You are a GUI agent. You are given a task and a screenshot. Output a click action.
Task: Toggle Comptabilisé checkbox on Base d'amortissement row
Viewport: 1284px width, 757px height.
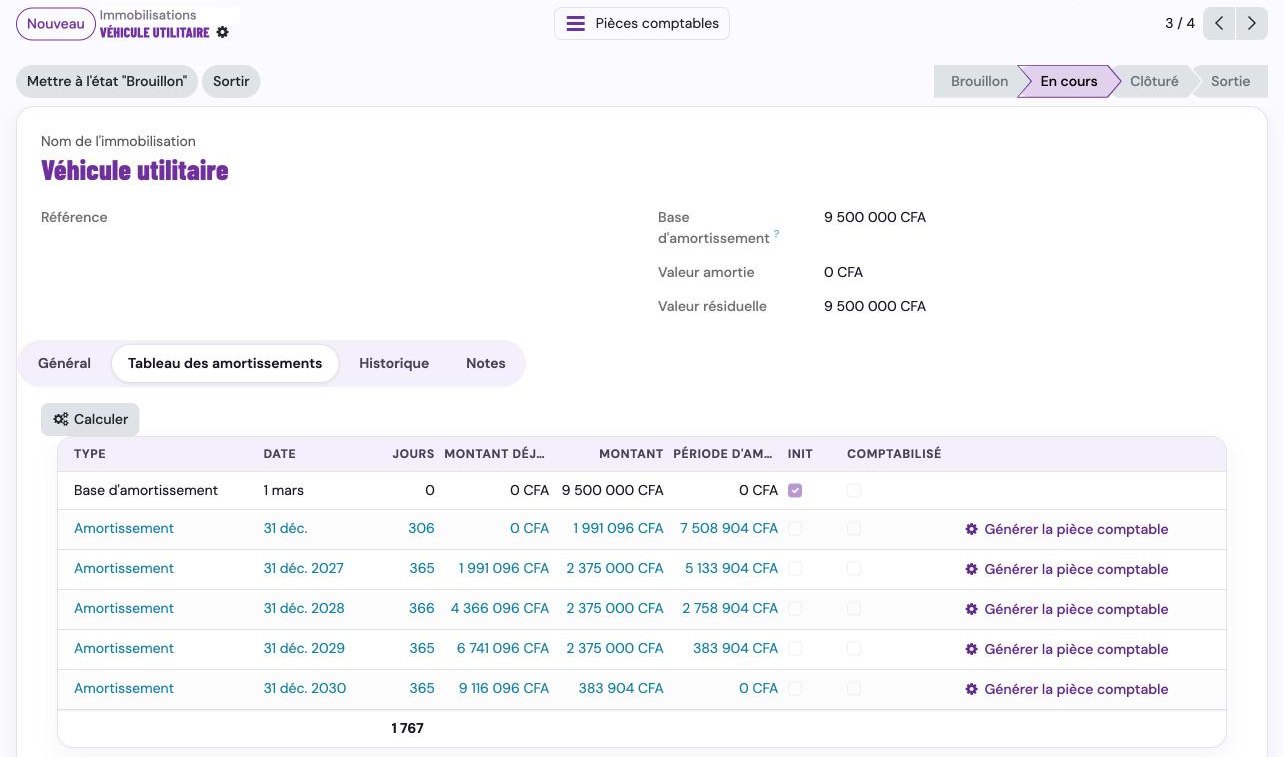click(x=854, y=491)
